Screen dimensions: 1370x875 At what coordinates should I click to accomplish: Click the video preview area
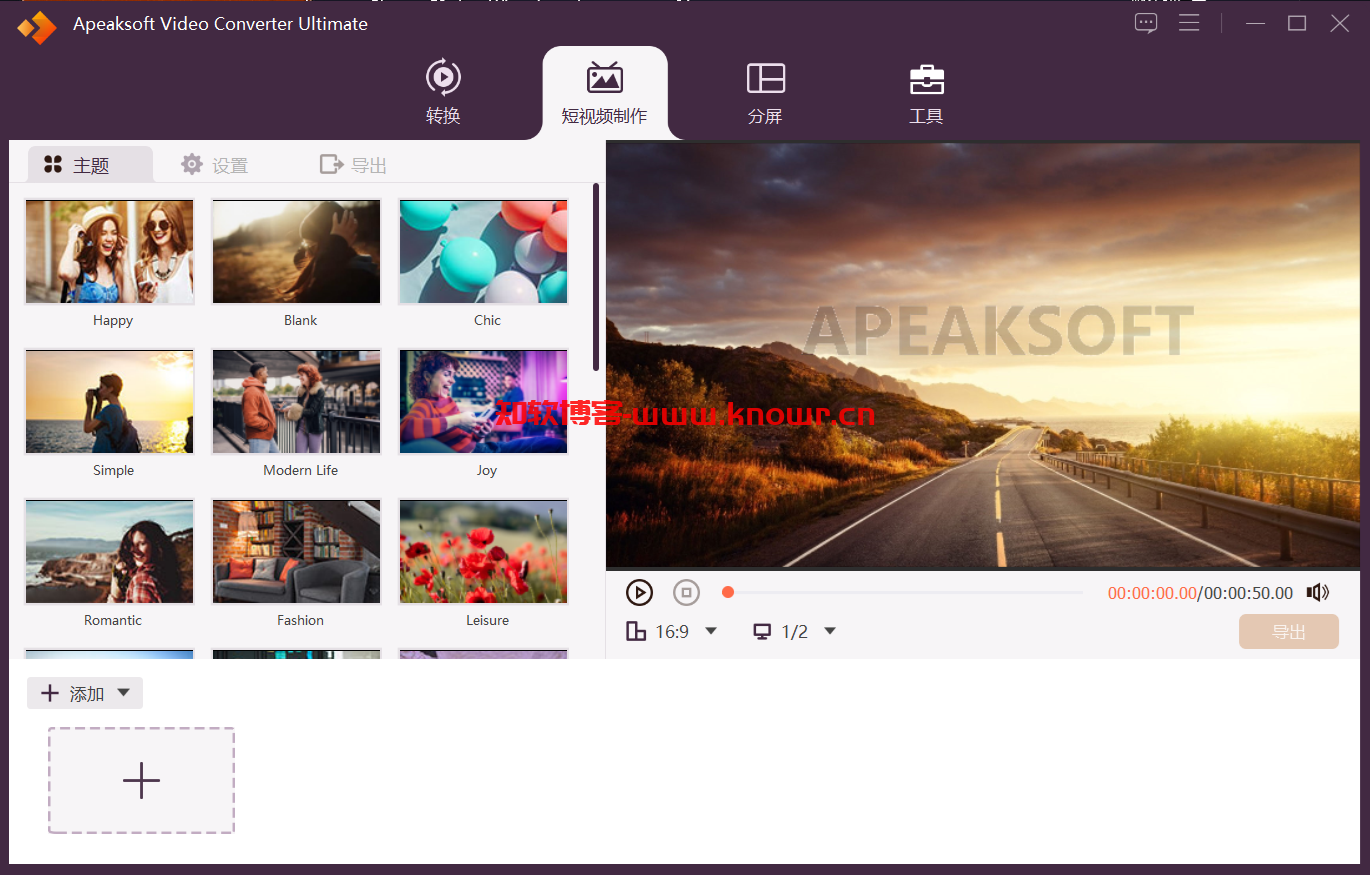(x=983, y=356)
